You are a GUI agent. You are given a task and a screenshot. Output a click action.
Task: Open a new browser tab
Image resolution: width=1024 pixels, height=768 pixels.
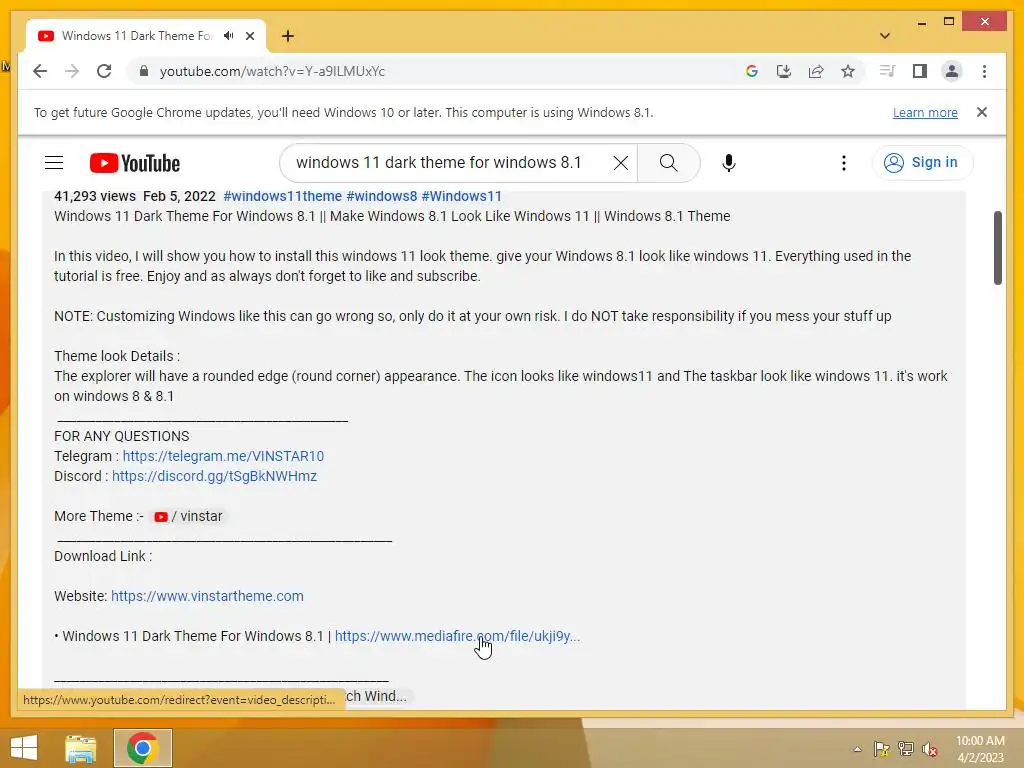[288, 36]
